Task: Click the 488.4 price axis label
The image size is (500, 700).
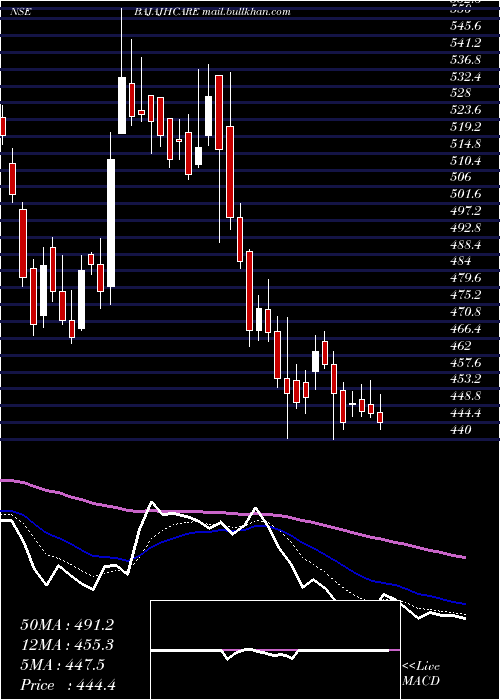Action: [x=466, y=245]
